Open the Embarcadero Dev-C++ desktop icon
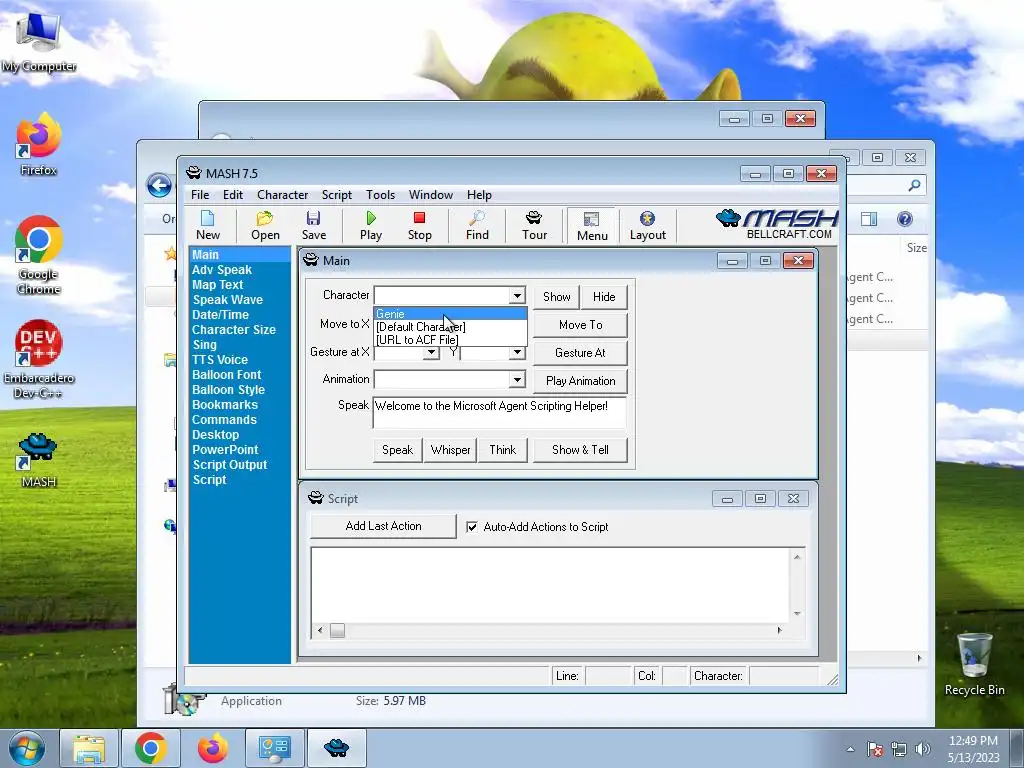The height and width of the screenshot is (768, 1024). pos(39,359)
